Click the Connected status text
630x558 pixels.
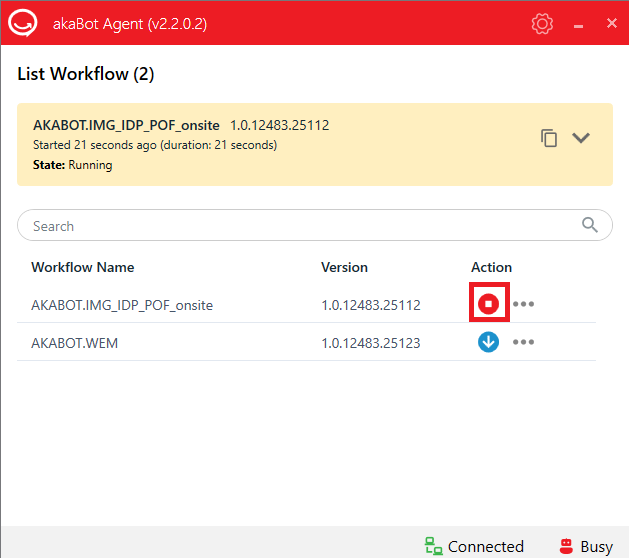click(486, 547)
